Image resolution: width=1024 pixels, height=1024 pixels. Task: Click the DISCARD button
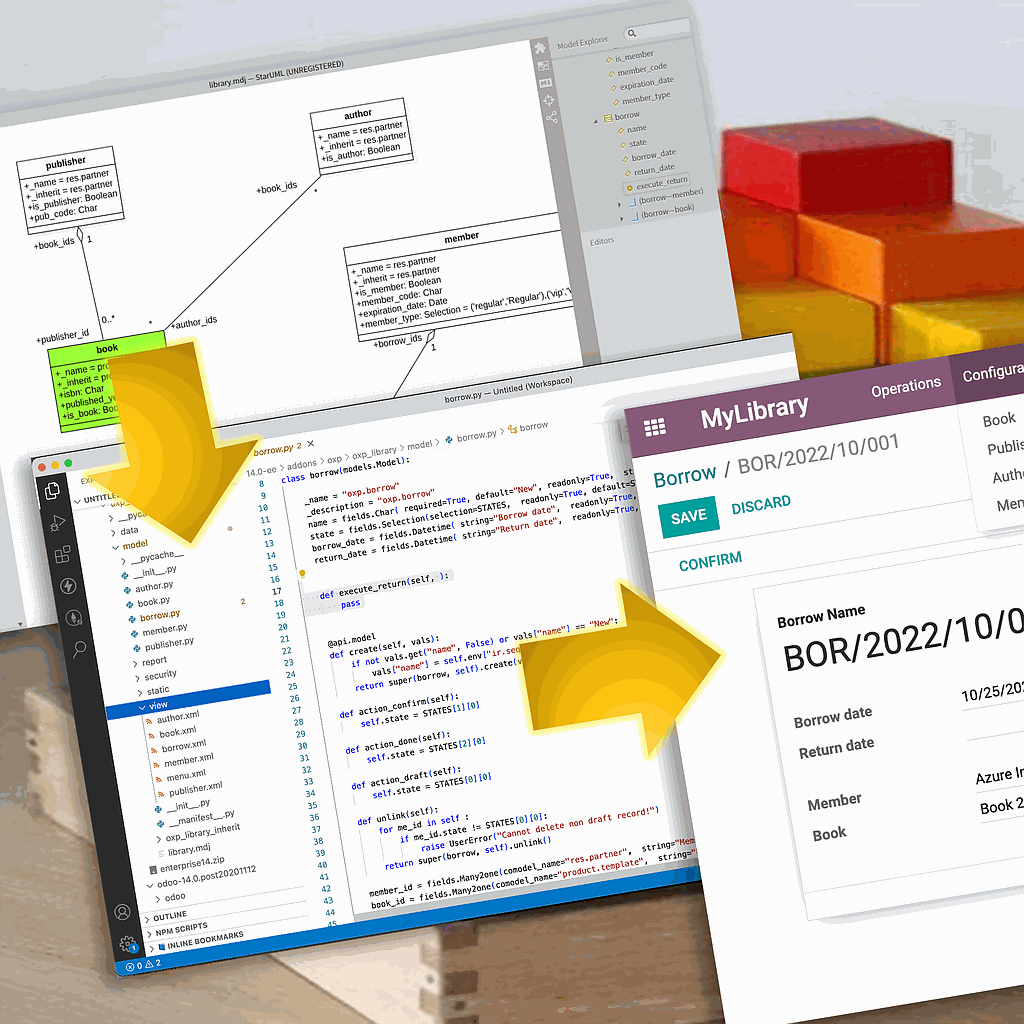pyautogui.click(x=761, y=504)
